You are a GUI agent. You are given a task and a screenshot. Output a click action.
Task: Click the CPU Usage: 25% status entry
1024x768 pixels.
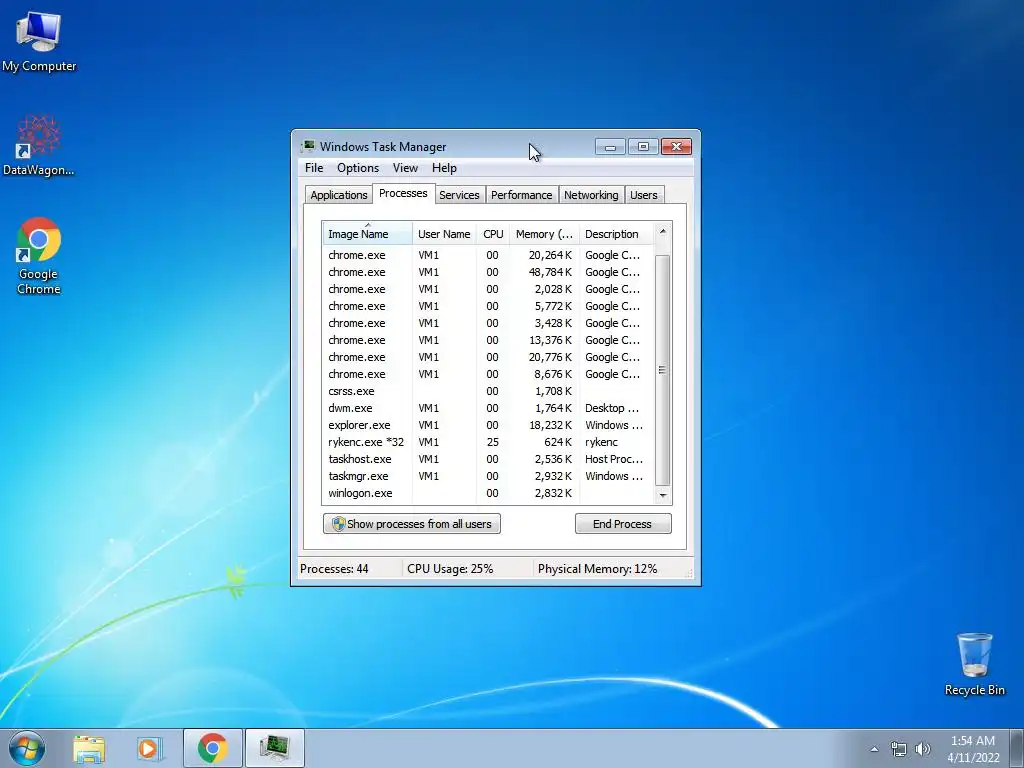coord(450,569)
